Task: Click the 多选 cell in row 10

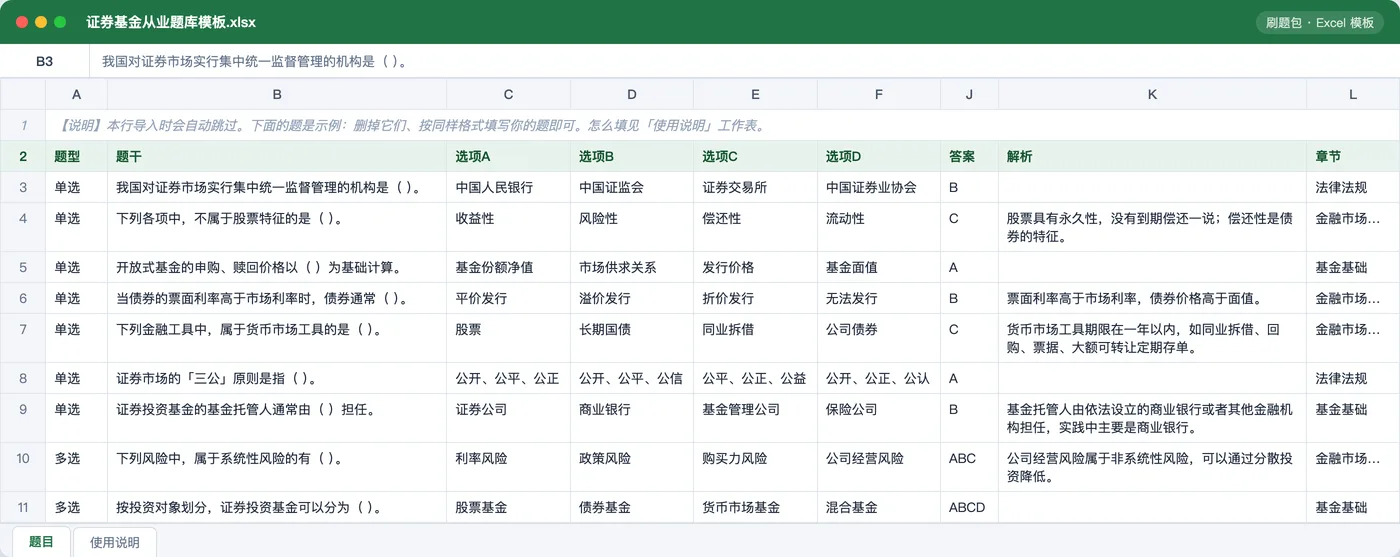Action: [76, 467]
